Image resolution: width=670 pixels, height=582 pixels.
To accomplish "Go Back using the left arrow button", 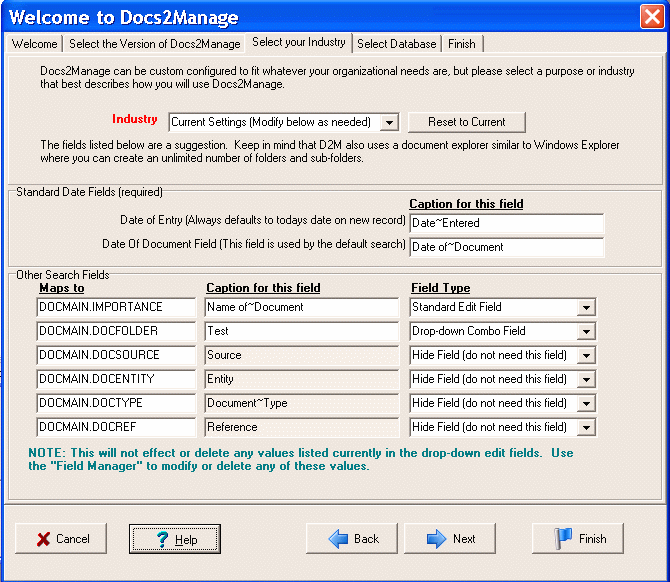I will pyautogui.click(x=351, y=539).
